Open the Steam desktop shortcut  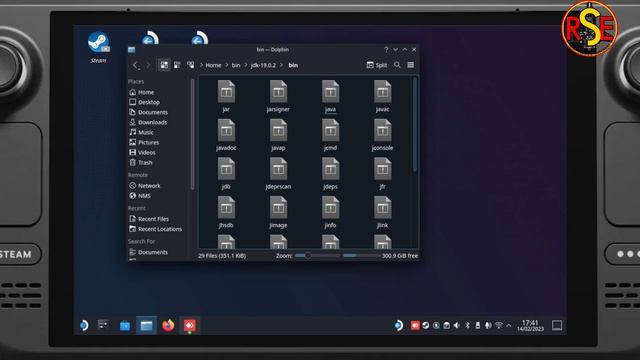click(98, 47)
